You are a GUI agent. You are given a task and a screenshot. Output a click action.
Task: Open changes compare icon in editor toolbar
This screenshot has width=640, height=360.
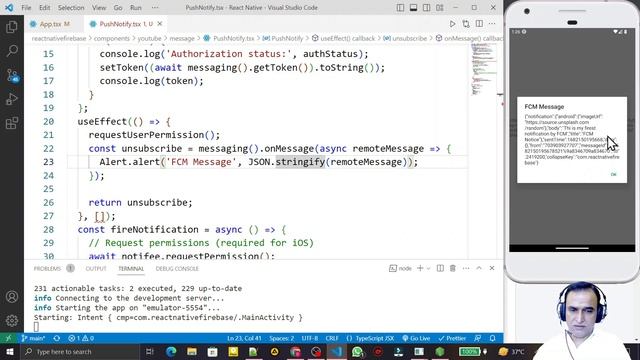[x=466, y=24]
